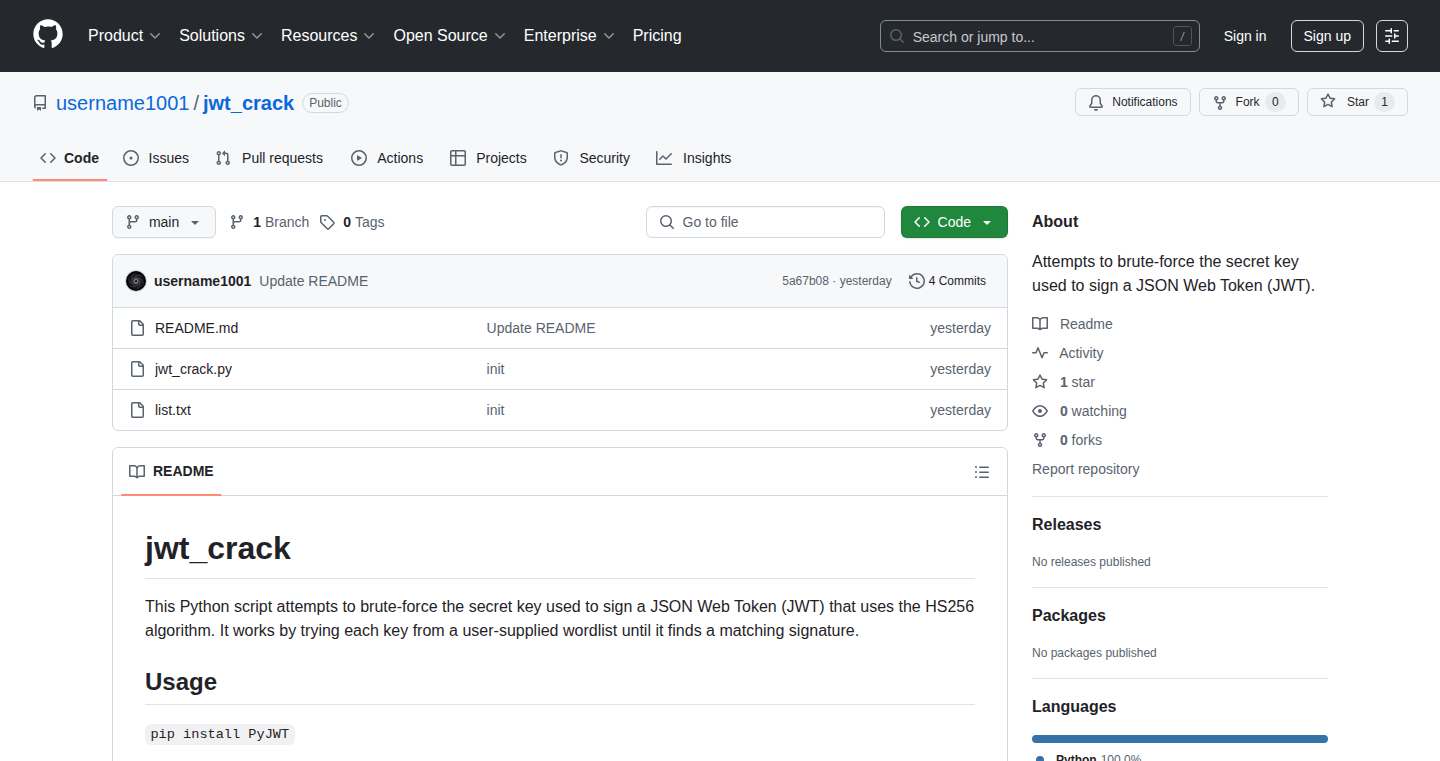The height and width of the screenshot is (761, 1440).
Task: Click the Readme link in About sidebar
Action: point(1072,324)
